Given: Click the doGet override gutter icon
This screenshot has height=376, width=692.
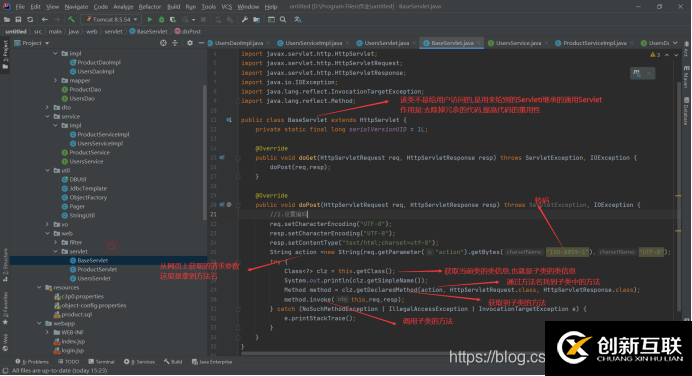Looking at the screenshot, I should tap(222, 158).
